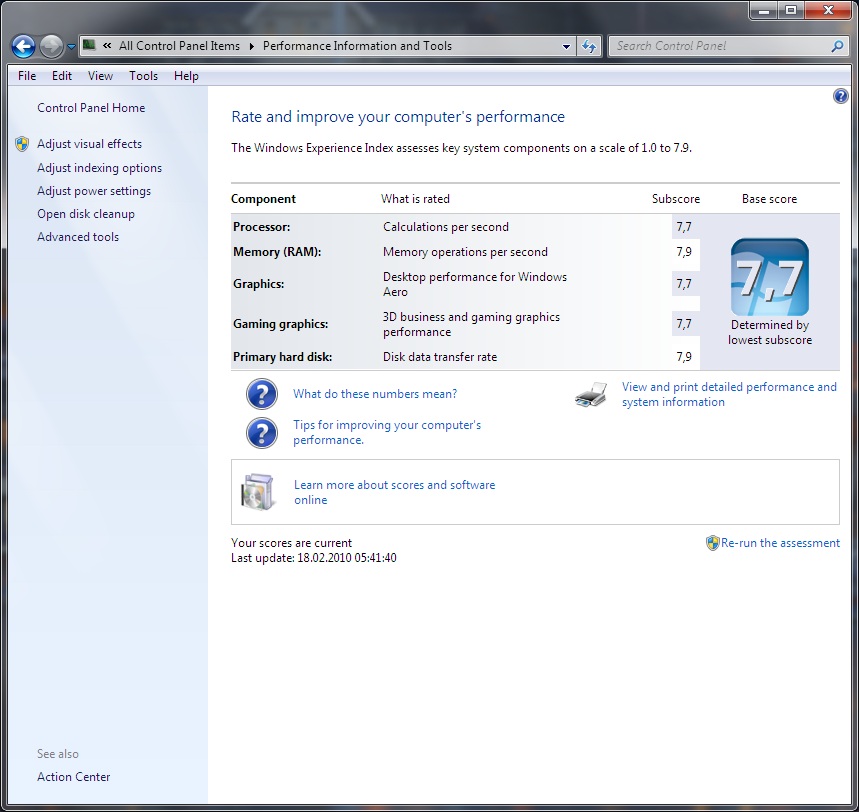Viewport: 859px width, 812px height.
Task: Minimize the window
Action: (763, 10)
